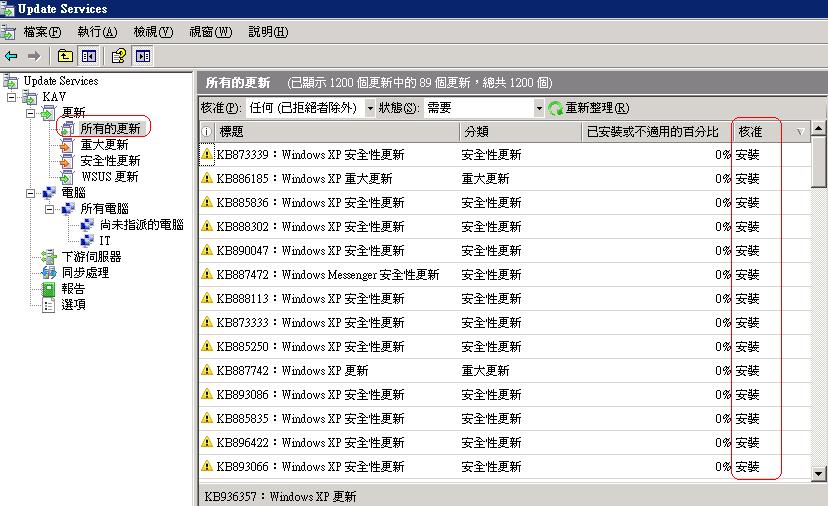Sort by the 標題 column header
Viewport: 828px width, 506px height.
point(336,132)
